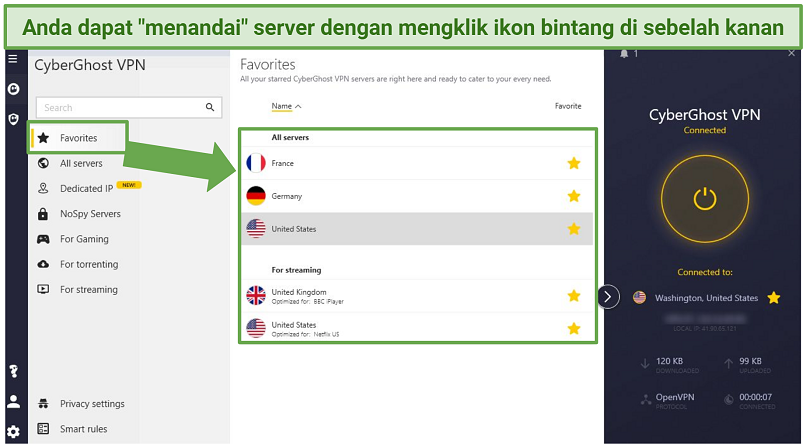The height and width of the screenshot is (448, 806).
Task: Click the 120 KB downloaded stat
Action: (669, 361)
